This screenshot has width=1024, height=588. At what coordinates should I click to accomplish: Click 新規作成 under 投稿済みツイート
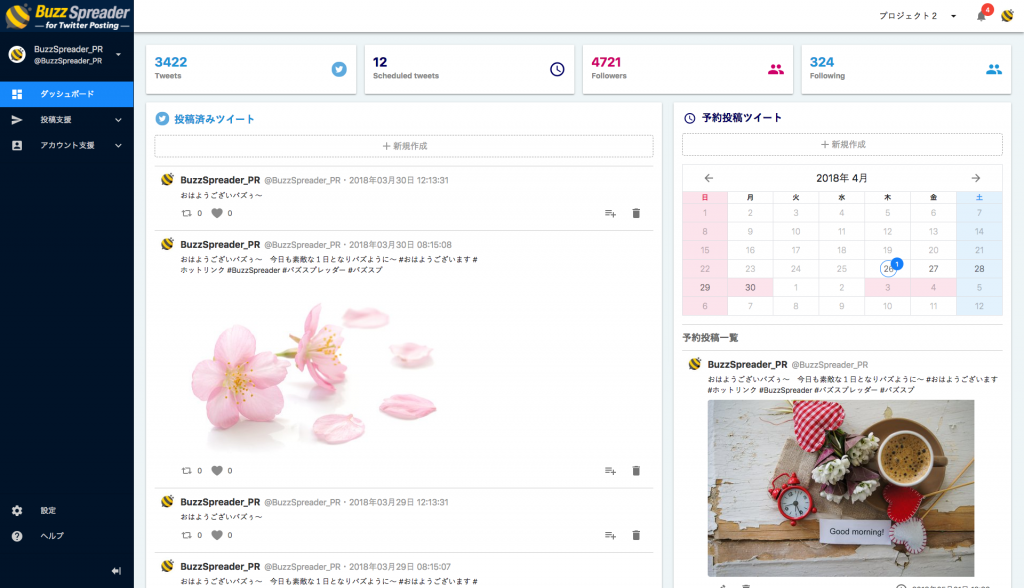click(x=404, y=146)
